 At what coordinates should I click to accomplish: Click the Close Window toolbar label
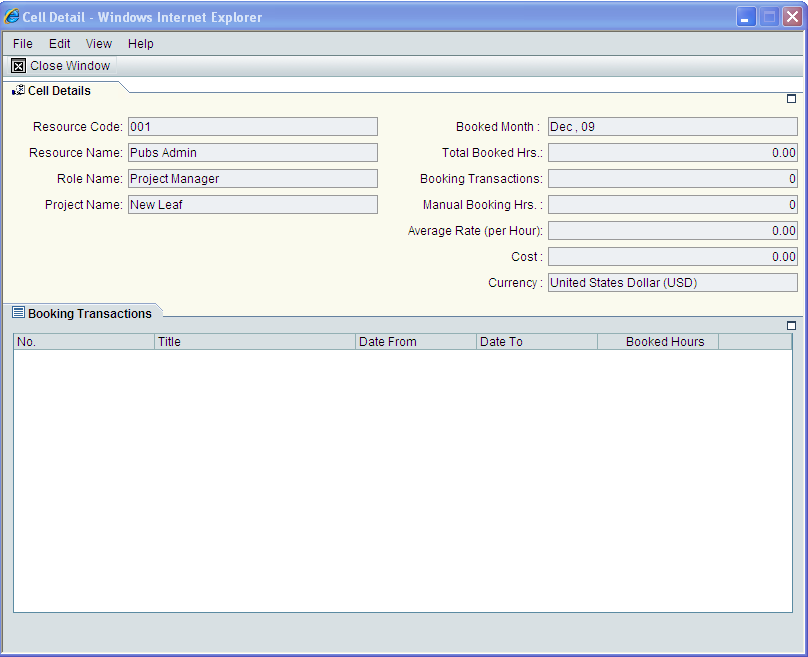(70, 65)
